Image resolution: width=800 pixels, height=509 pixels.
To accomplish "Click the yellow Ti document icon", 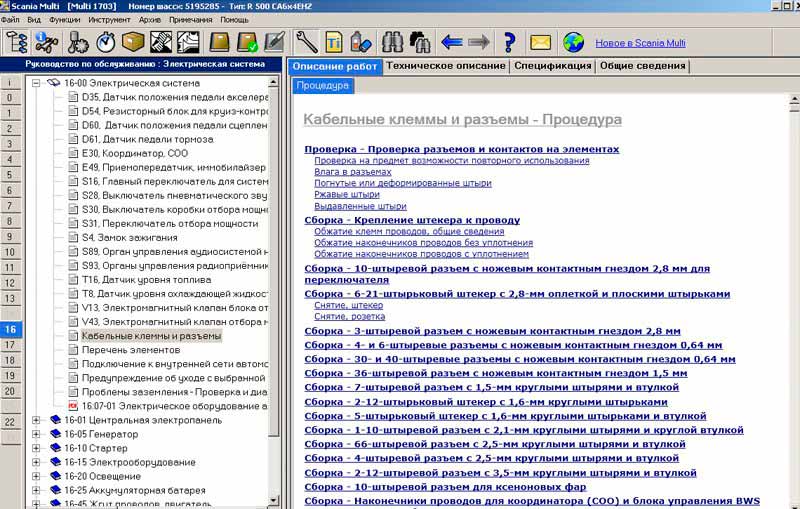I will 334,42.
